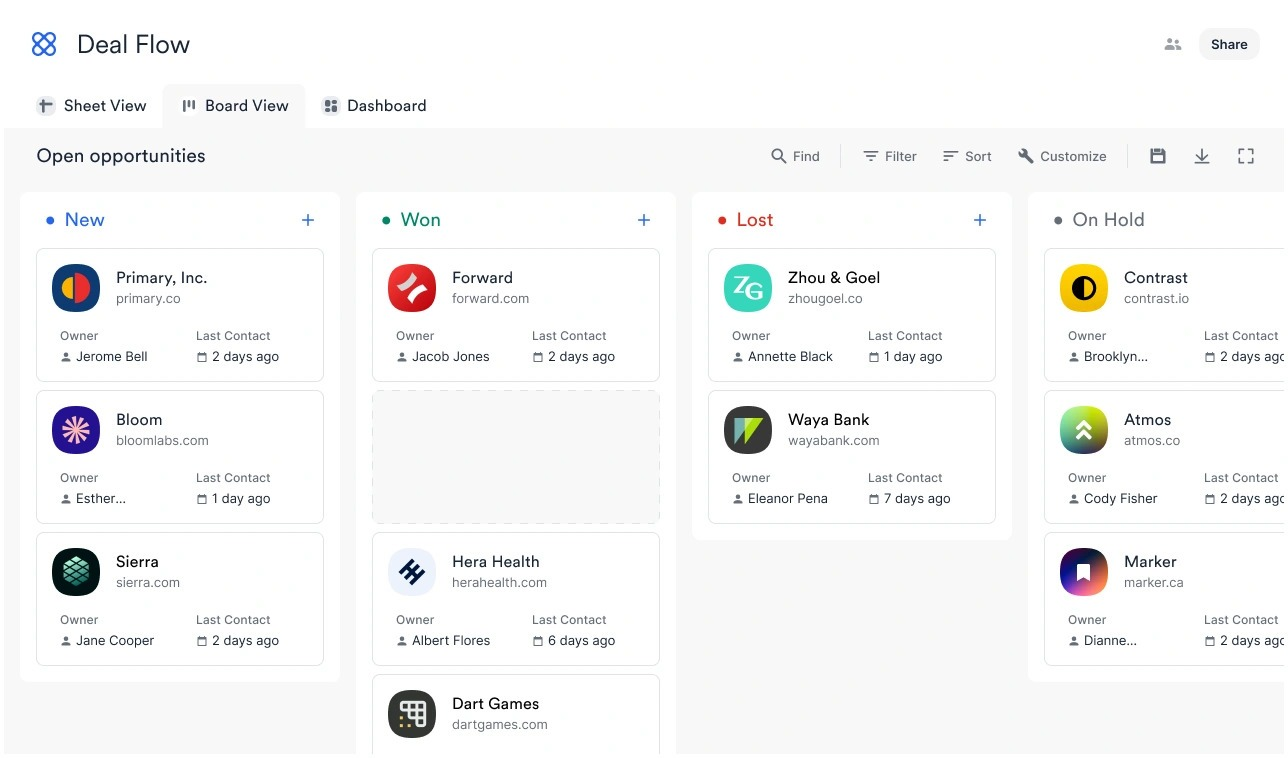Click the Customize wrench icon
The image size is (1288, 758).
[1025, 156]
